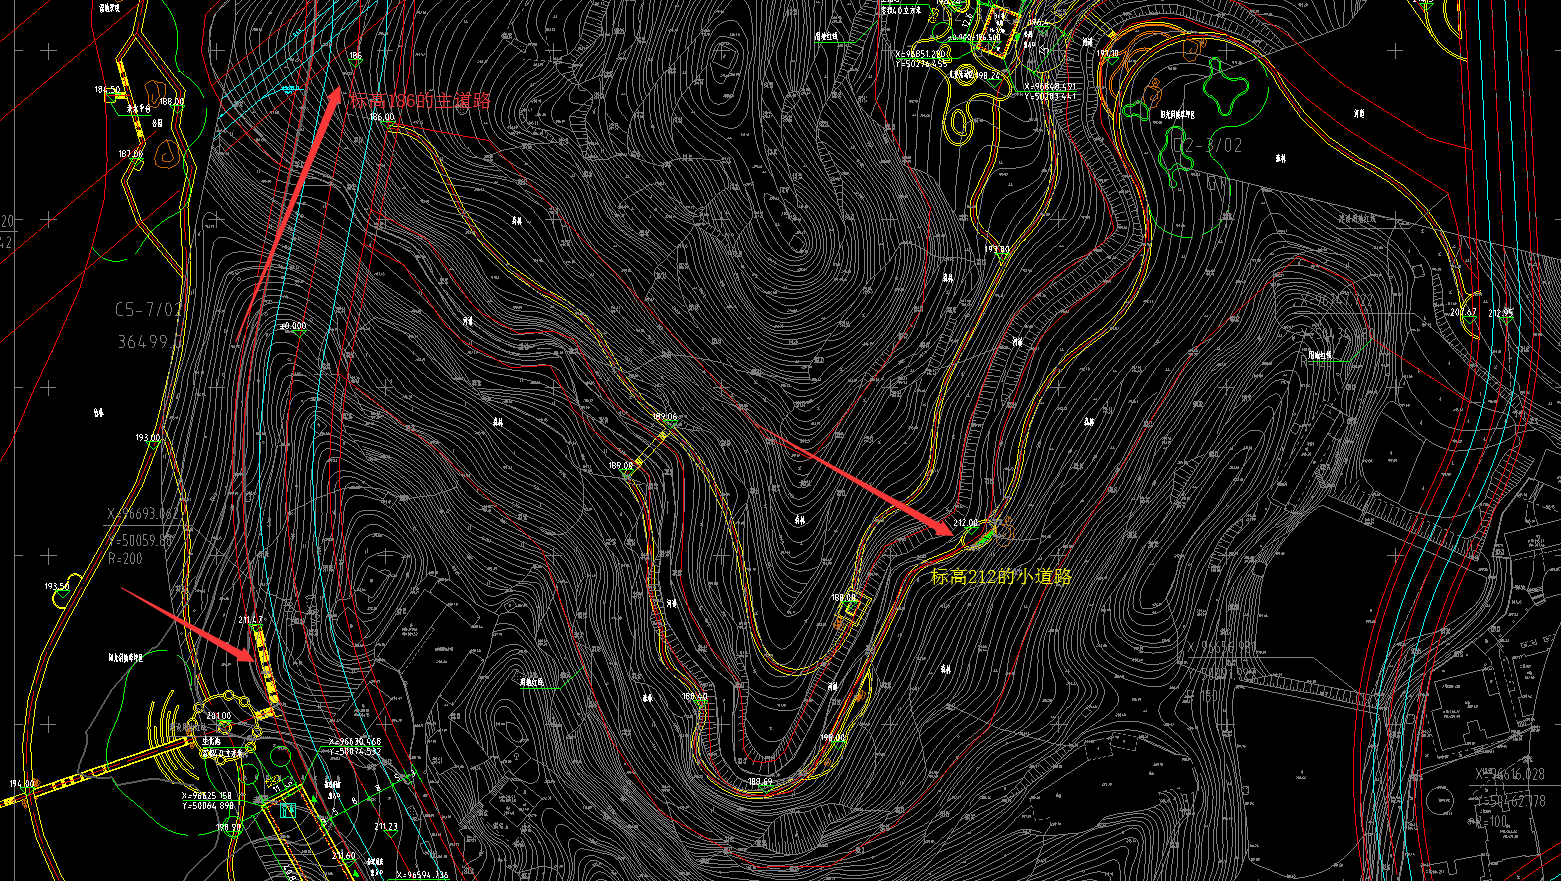Select the 188.69 elevation label
The image size is (1561, 881).
(760, 782)
